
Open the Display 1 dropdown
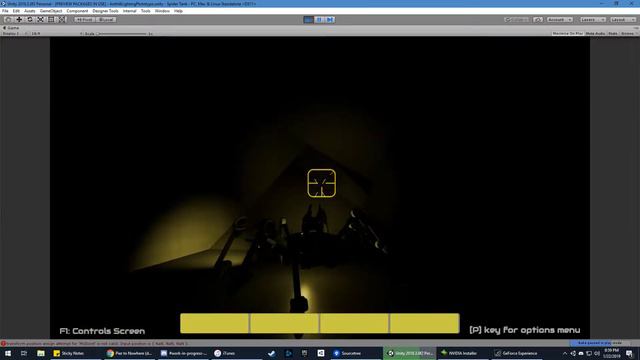pyautogui.click(x=14, y=33)
